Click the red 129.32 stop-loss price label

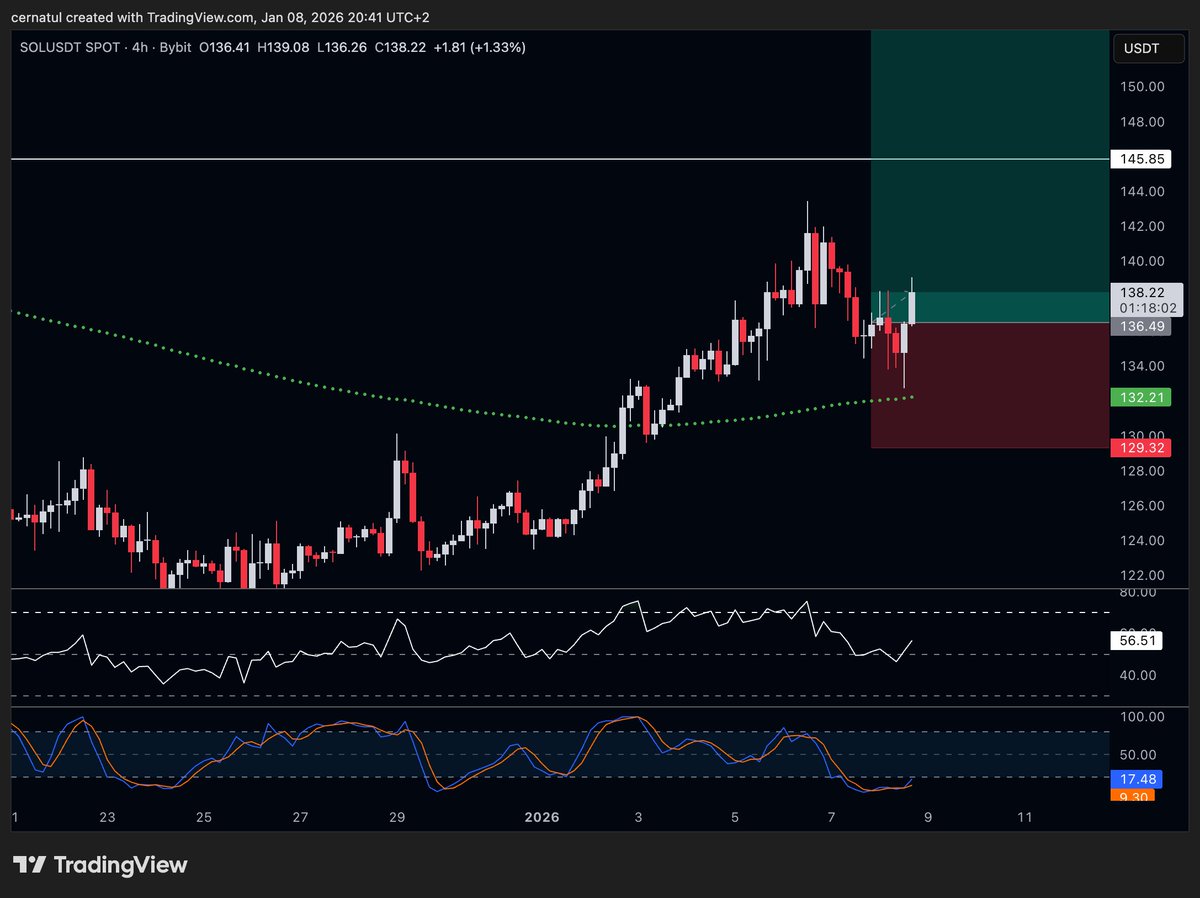(1141, 448)
